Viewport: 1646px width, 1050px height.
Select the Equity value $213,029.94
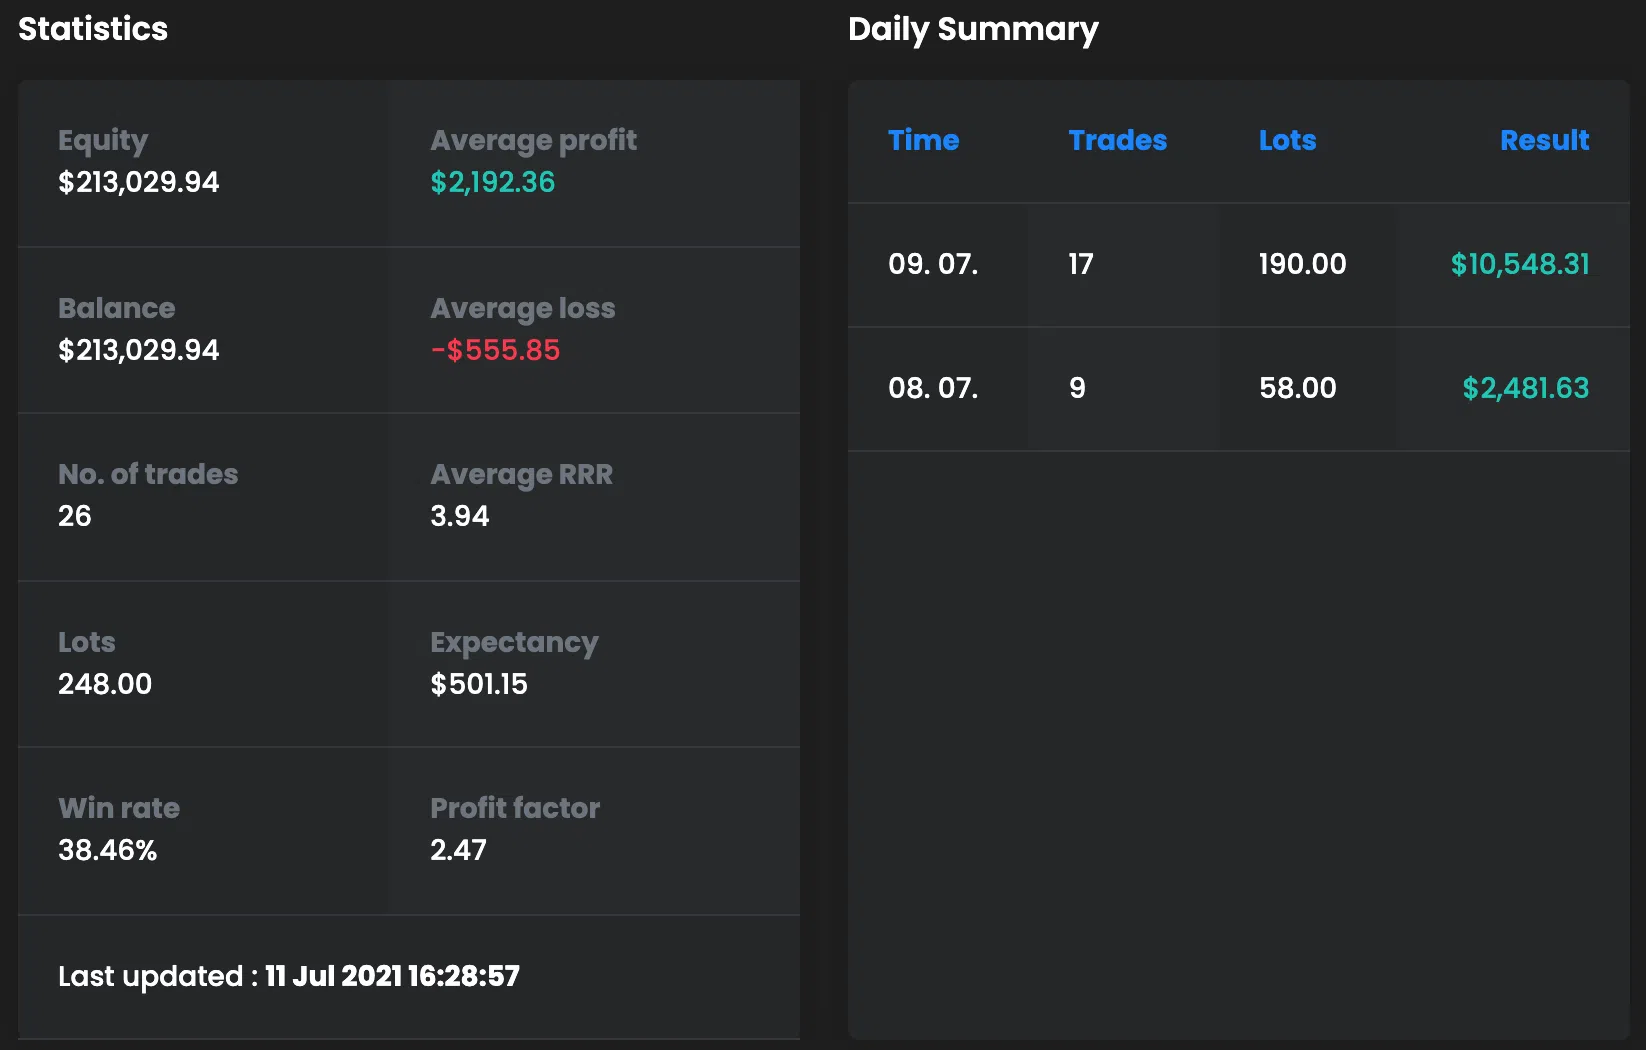pos(139,183)
